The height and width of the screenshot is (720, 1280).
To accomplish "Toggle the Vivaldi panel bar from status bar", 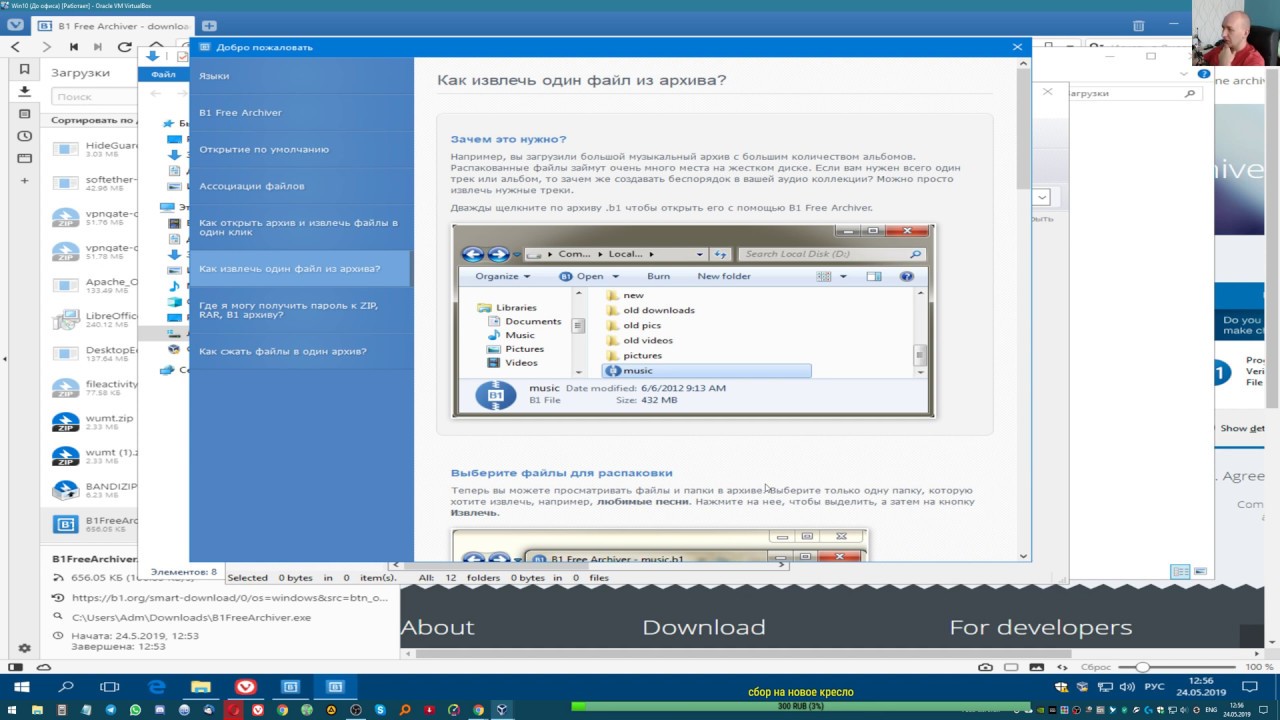I will (x=15, y=667).
